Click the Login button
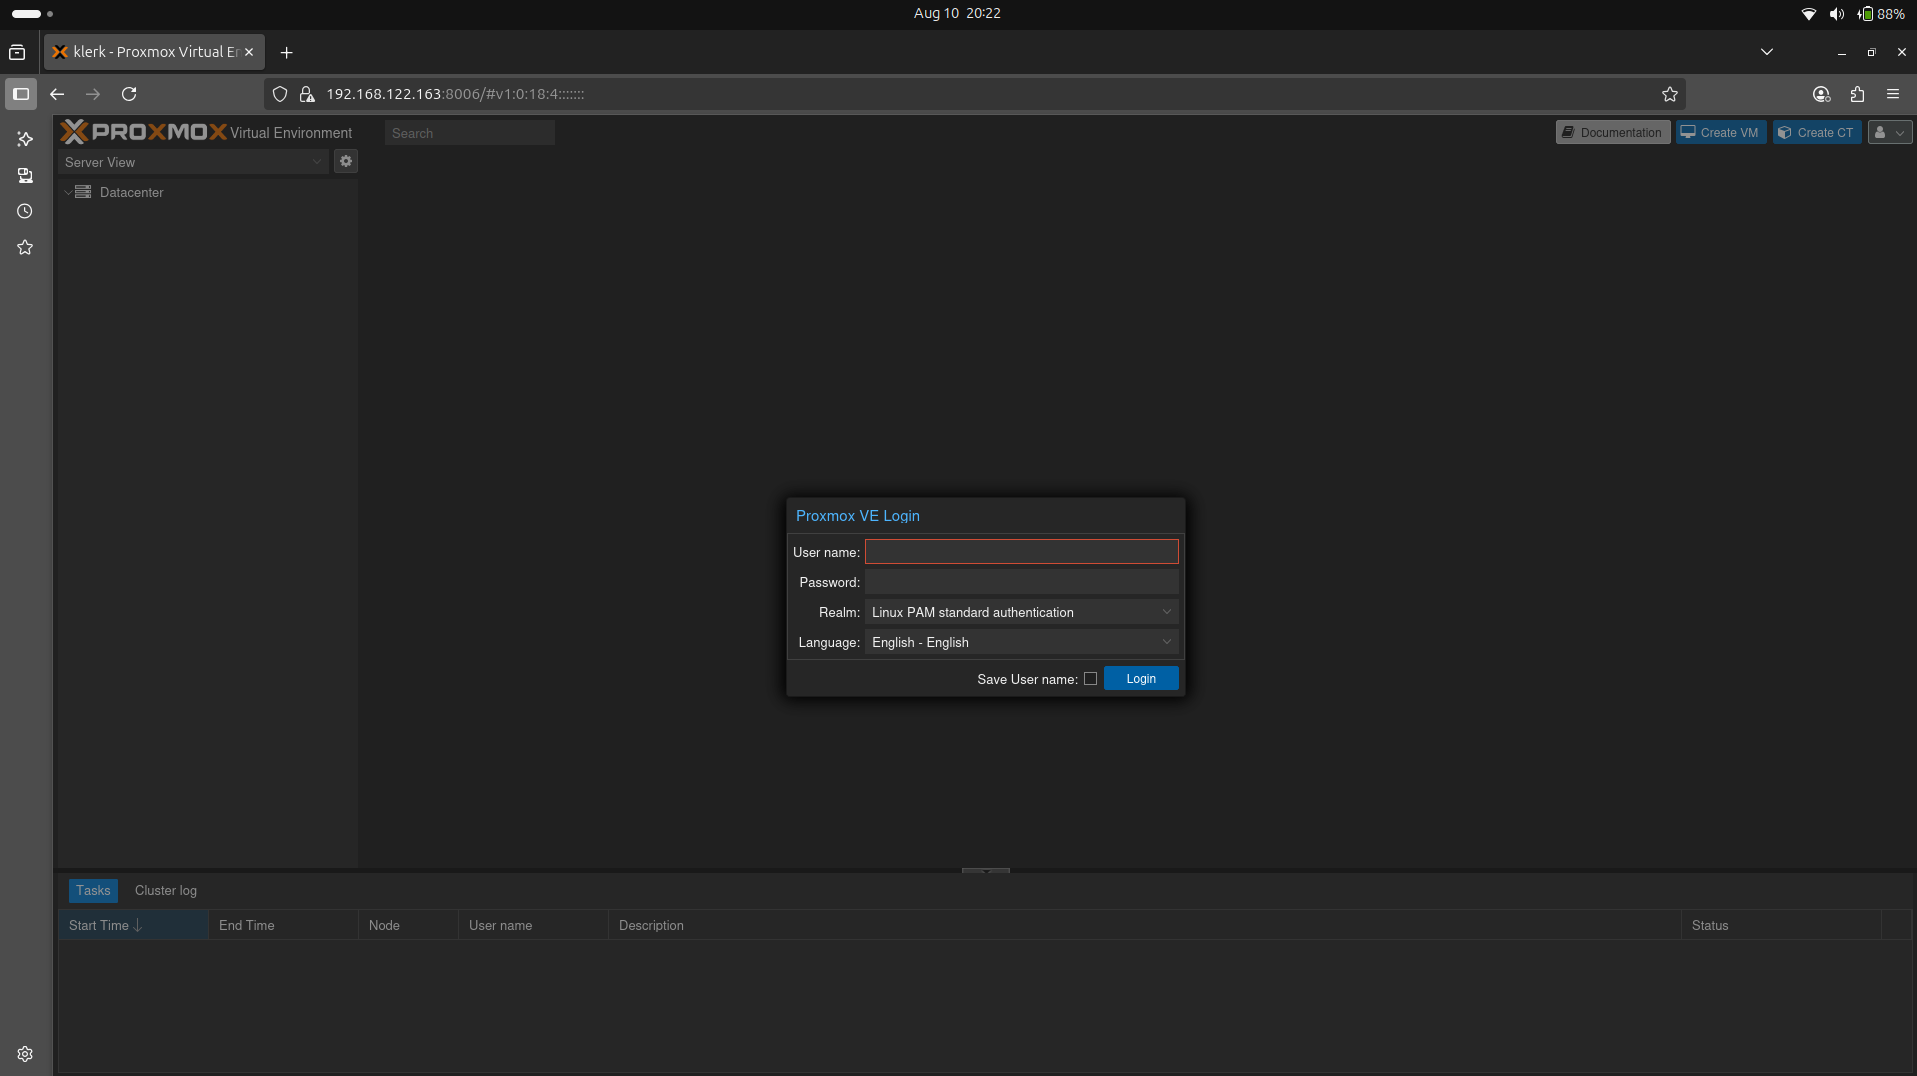 click(x=1140, y=678)
